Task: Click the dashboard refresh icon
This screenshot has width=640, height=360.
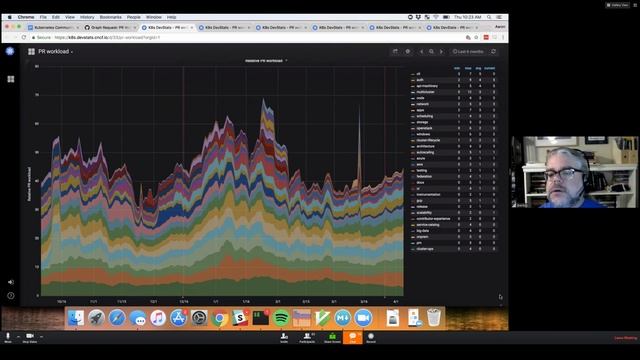Action: pos(493,51)
